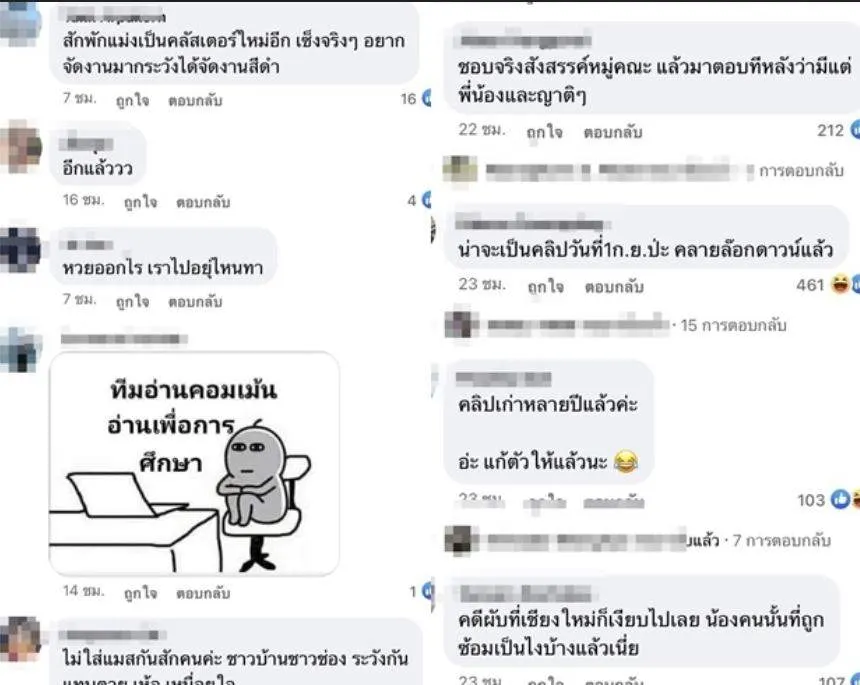Open the replier avatar on the 15 replies row
This screenshot has width=860, height=685.
462,324
